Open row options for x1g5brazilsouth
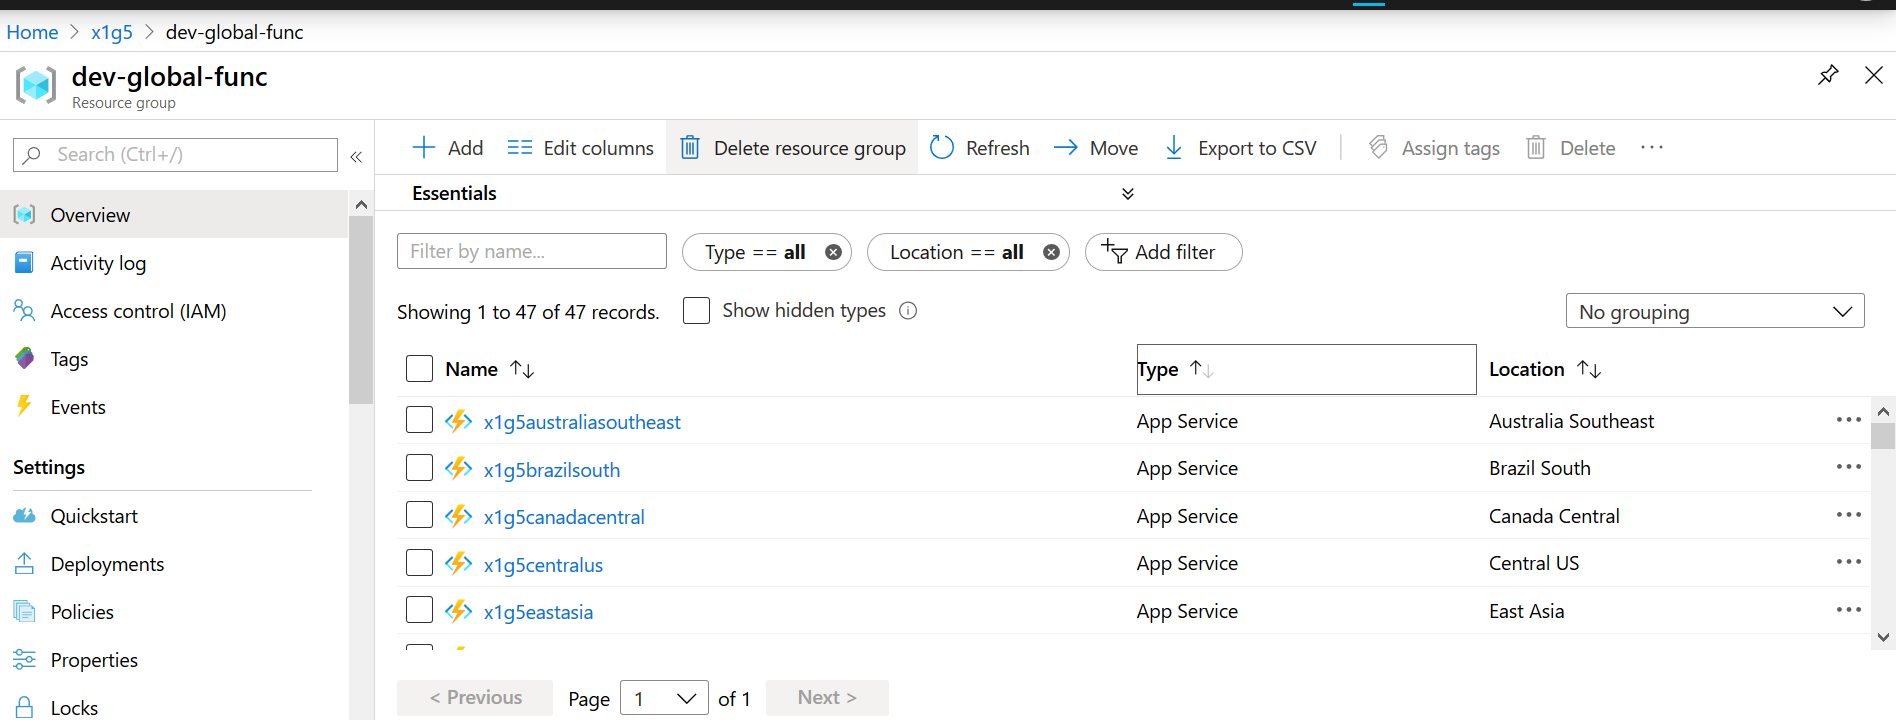This screenshot has height=720, width=1896. pyautogui.click(x=1848, y=468)
